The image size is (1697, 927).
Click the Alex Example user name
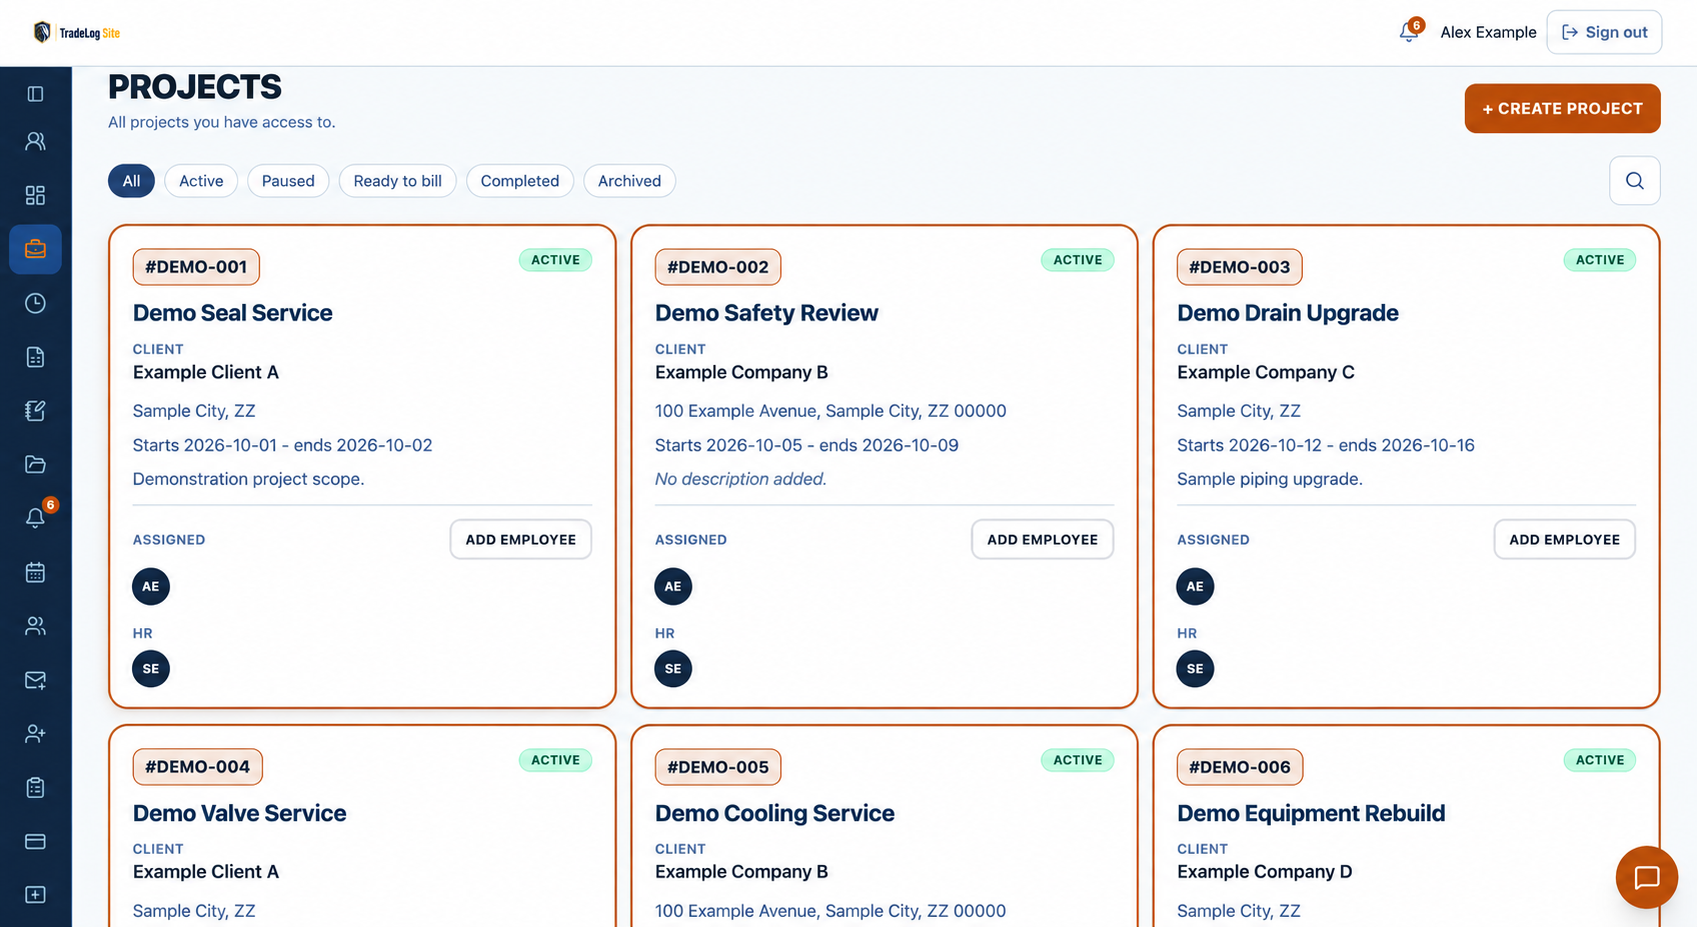coord(1488,32)
